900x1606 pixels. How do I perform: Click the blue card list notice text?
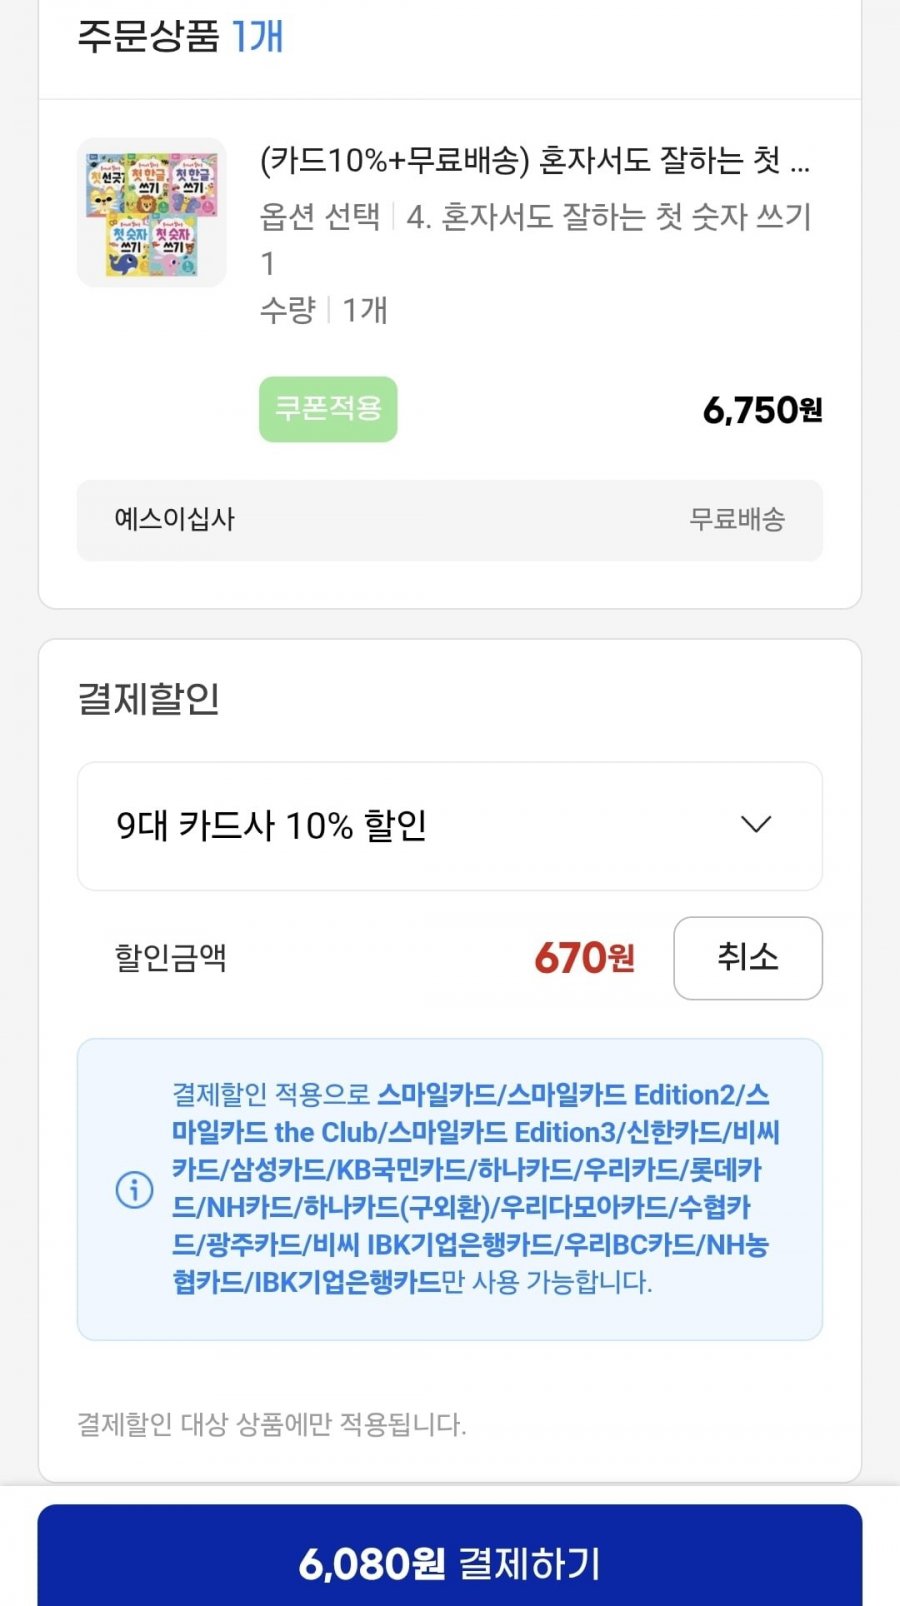click(x=475, y=1188)
